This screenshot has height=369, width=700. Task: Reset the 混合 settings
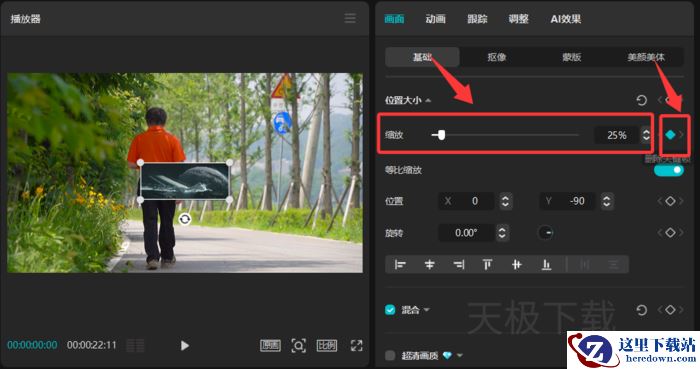click(x=642, y=310)
